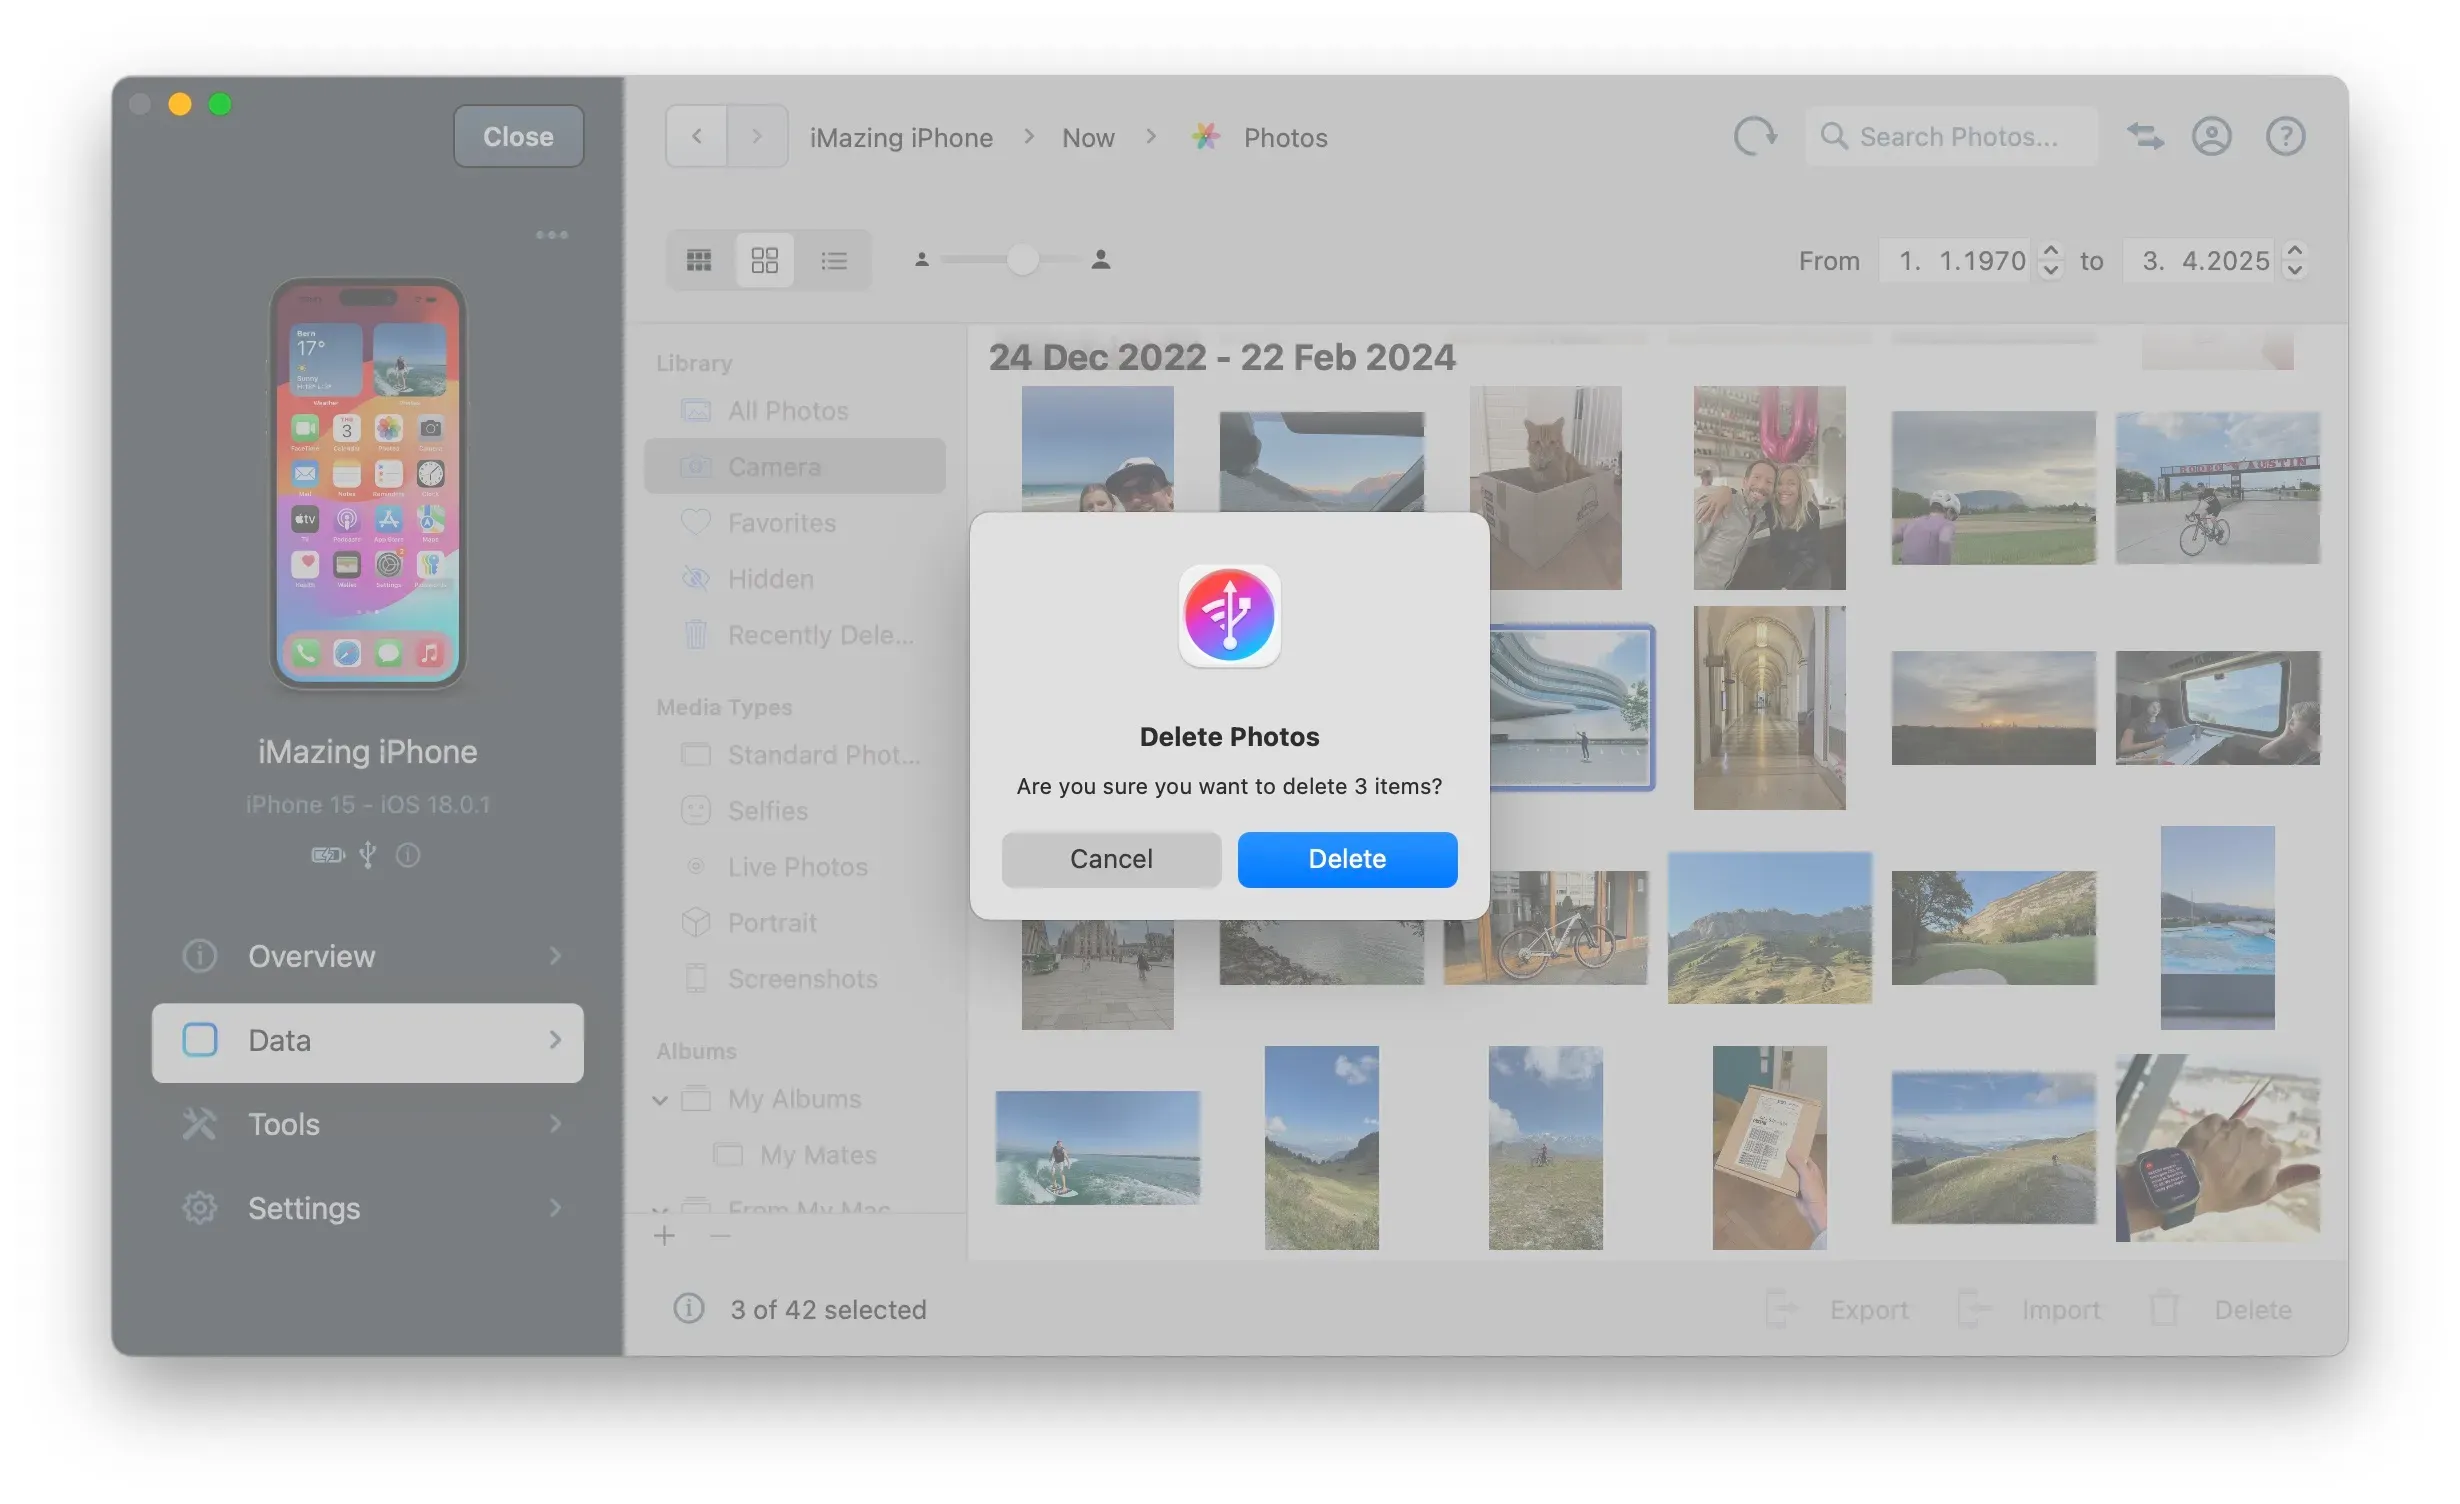Open the user account icon

[x=2213, y=136]
